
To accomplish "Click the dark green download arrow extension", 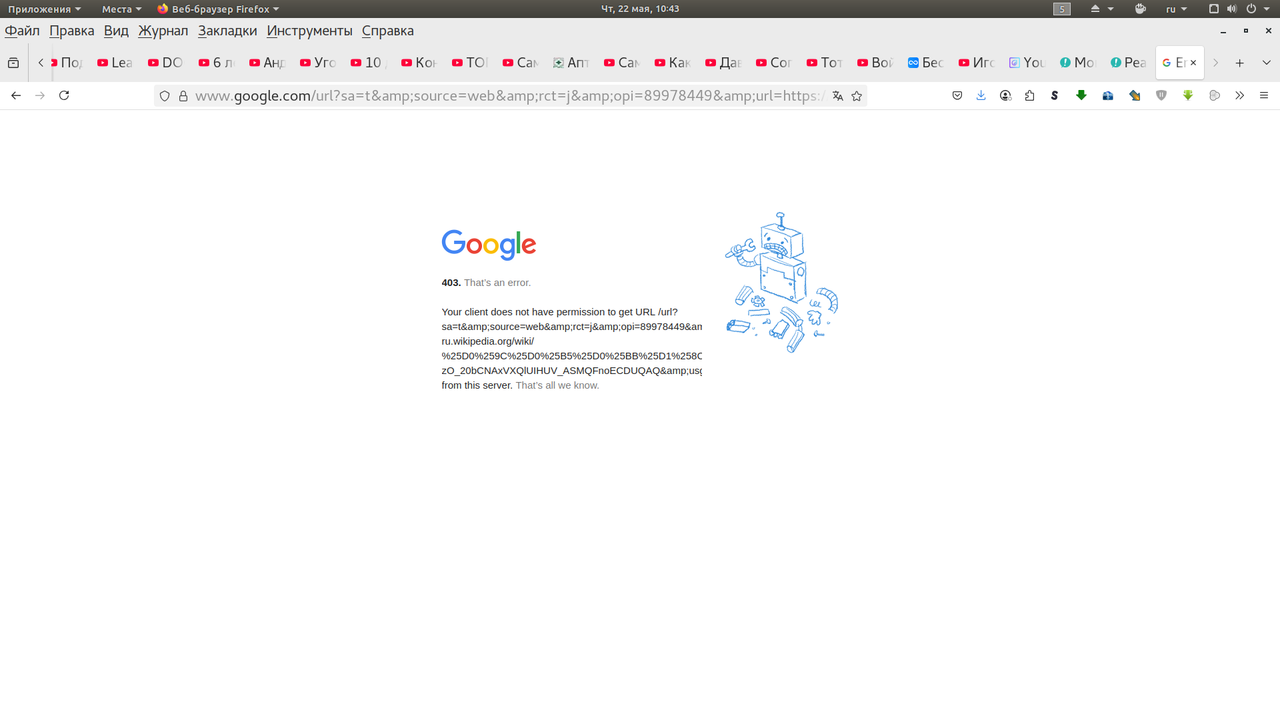I will click(x=1081, y=96).
